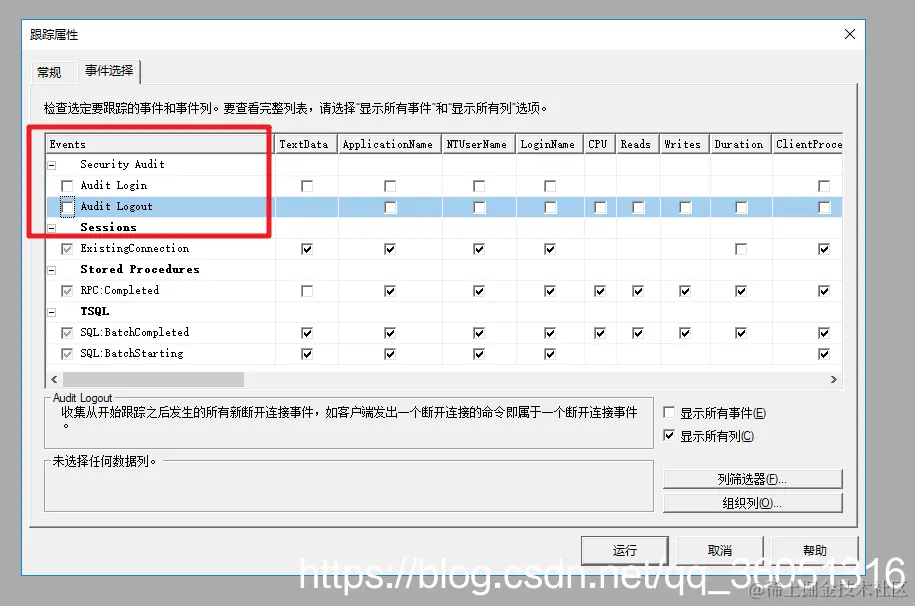Open the 列筛选器 dialog button
This screenshot has width=915, height=606.
click(752, 479)
